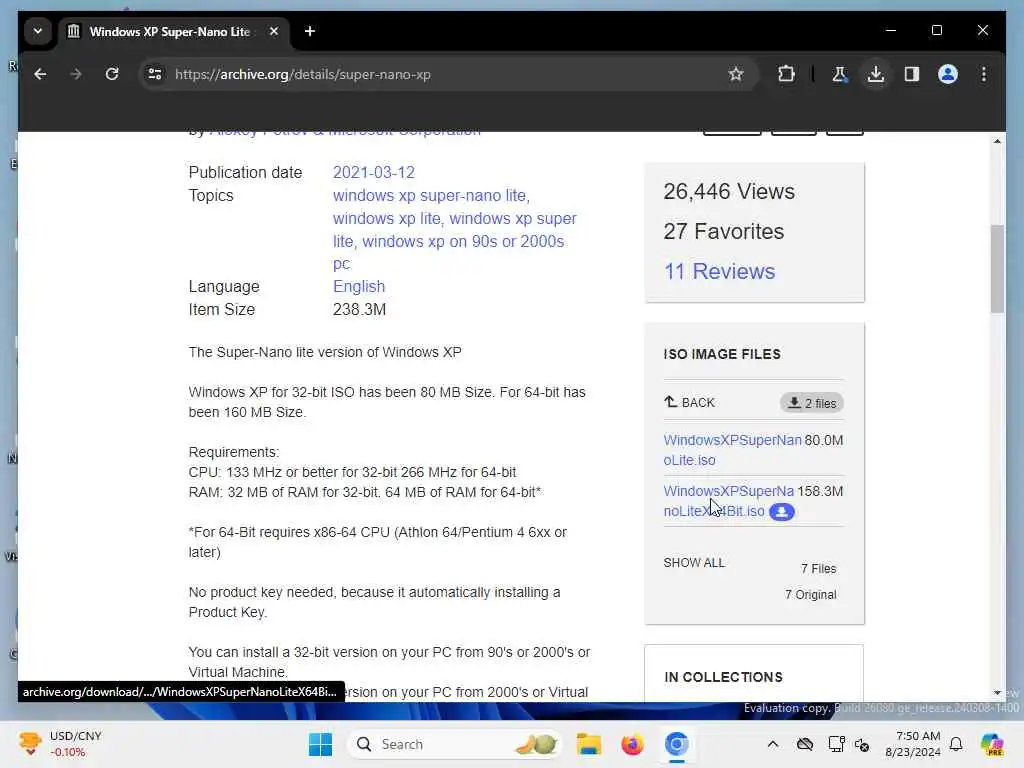Open File Explorer from the taskbar

[588, 744]
